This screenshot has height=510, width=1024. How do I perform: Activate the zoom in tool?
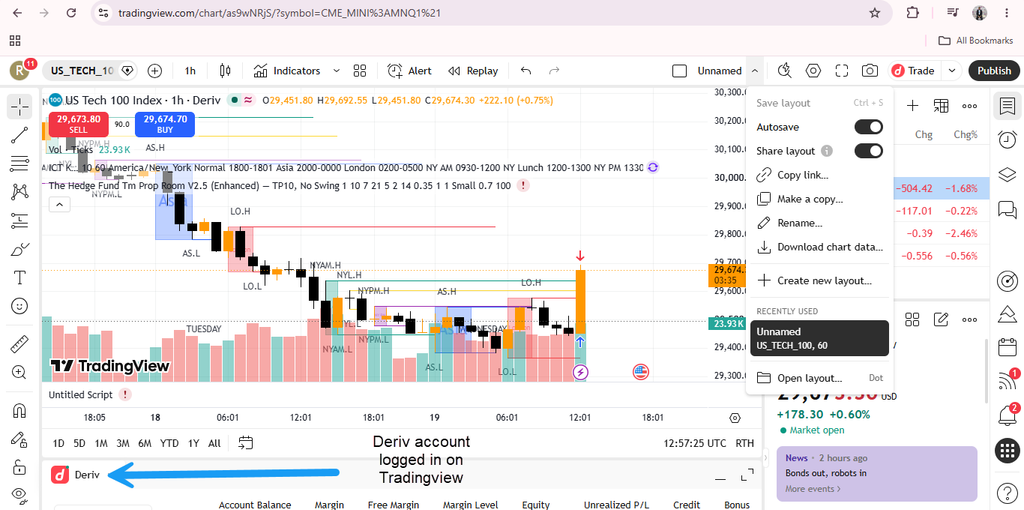(x=20, y=372)
